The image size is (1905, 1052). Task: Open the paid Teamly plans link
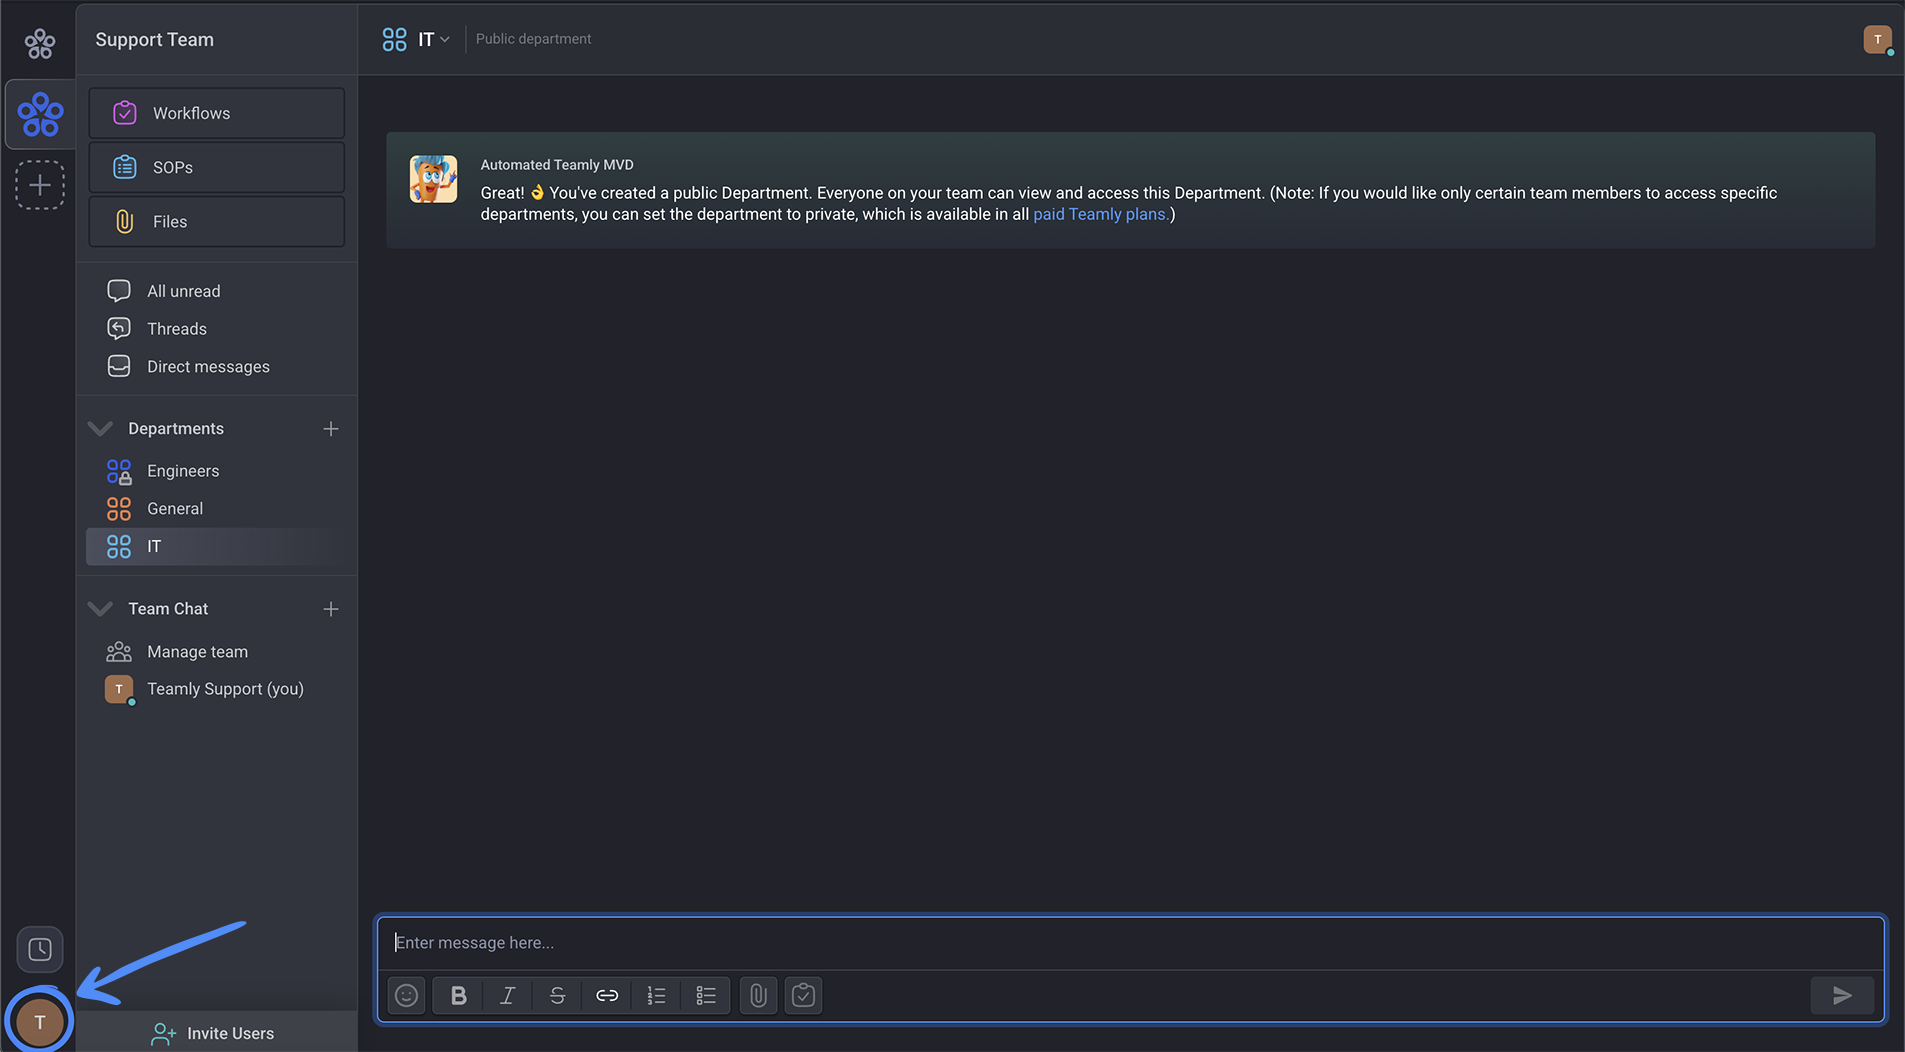point(1099,214)
